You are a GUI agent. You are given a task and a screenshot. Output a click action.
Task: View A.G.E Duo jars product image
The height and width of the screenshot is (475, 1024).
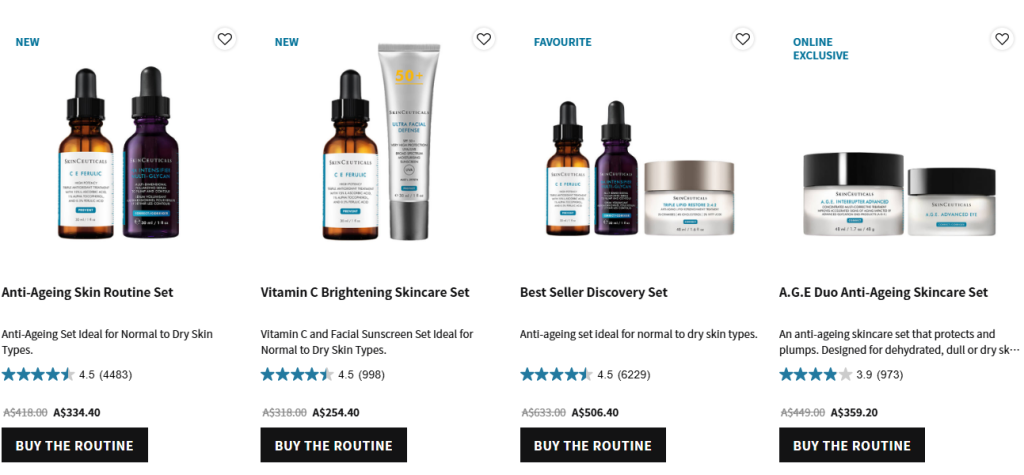pyautogui.click(x=900, y=194)
